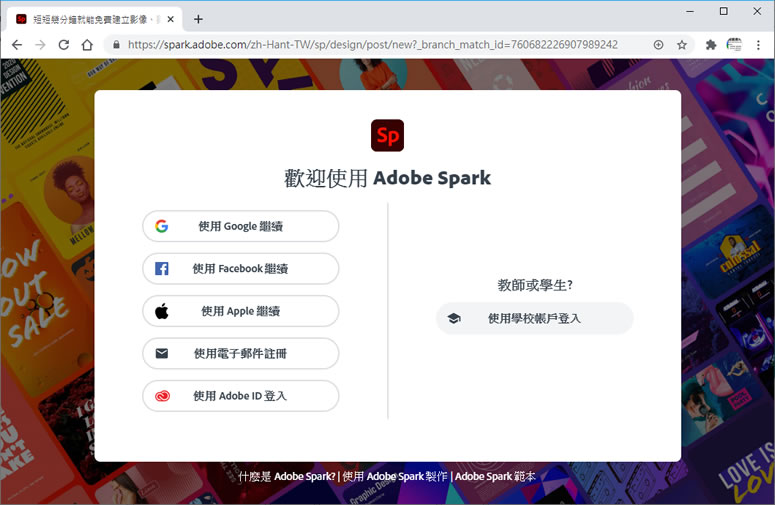This screenshot has width=775, height=505.
Task: Click the install app plus icon
Action: (658, 45)
